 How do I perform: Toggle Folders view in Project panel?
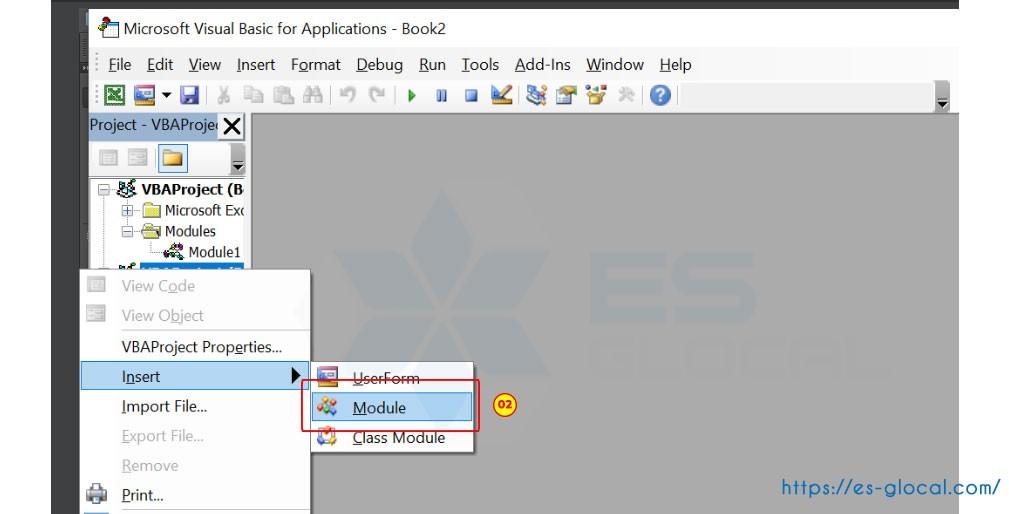tap(172, 158)
